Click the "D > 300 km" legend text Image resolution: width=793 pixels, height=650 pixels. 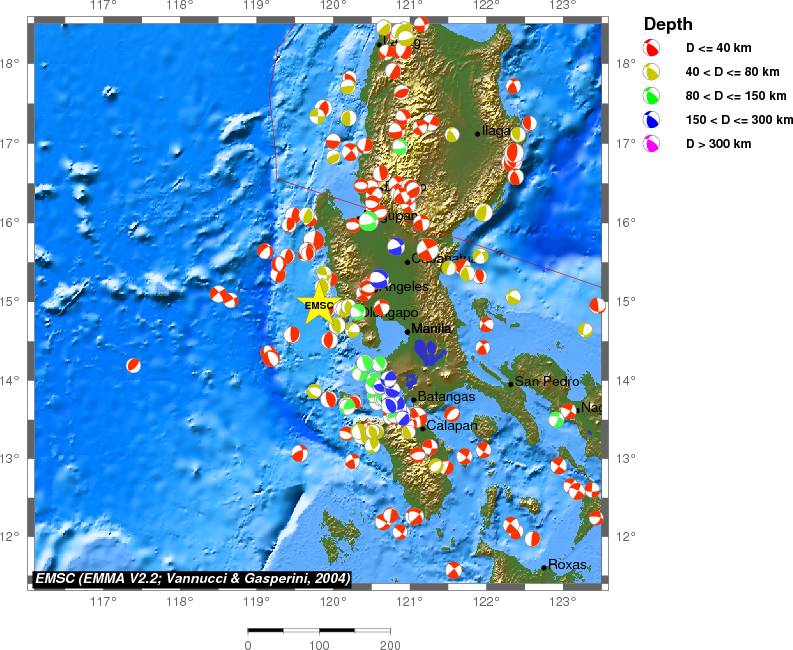(x=718, y=144)
